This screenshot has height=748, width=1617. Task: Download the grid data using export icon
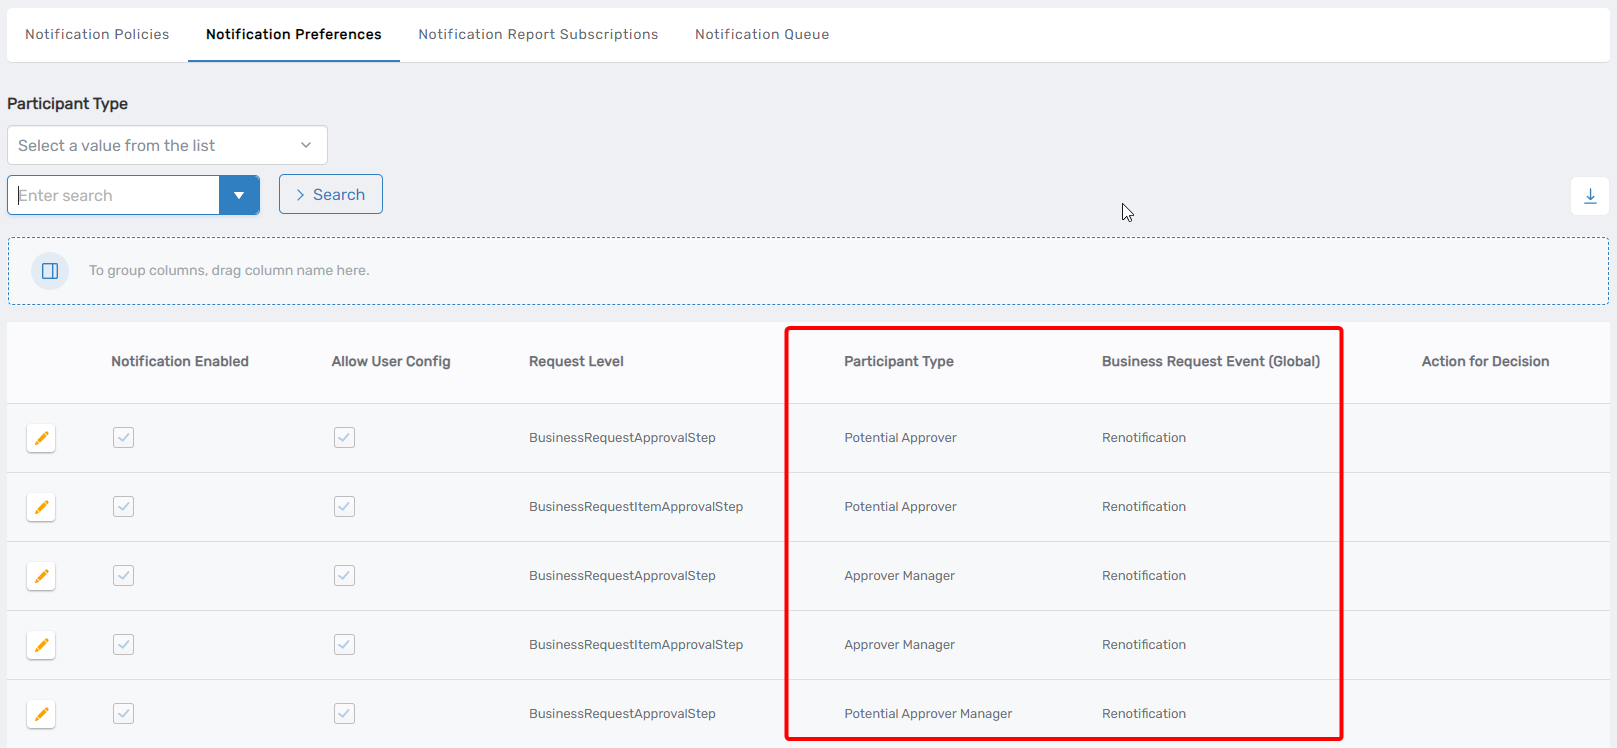[x=1589, y=196]
